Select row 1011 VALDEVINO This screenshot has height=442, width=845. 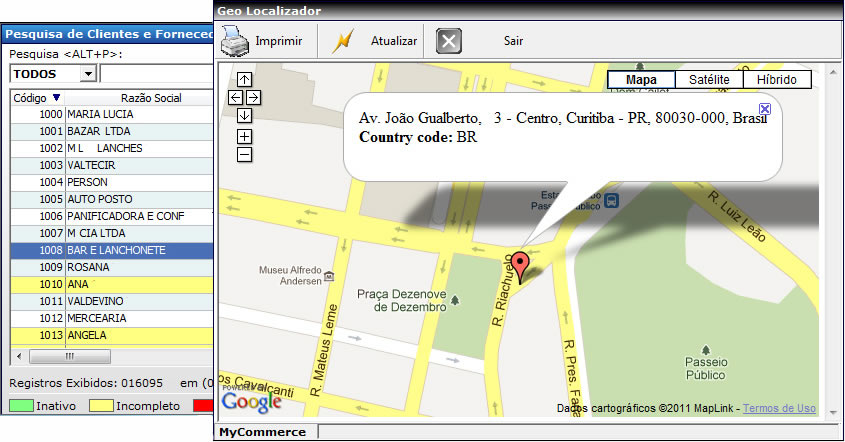click(x=112, y=301)
